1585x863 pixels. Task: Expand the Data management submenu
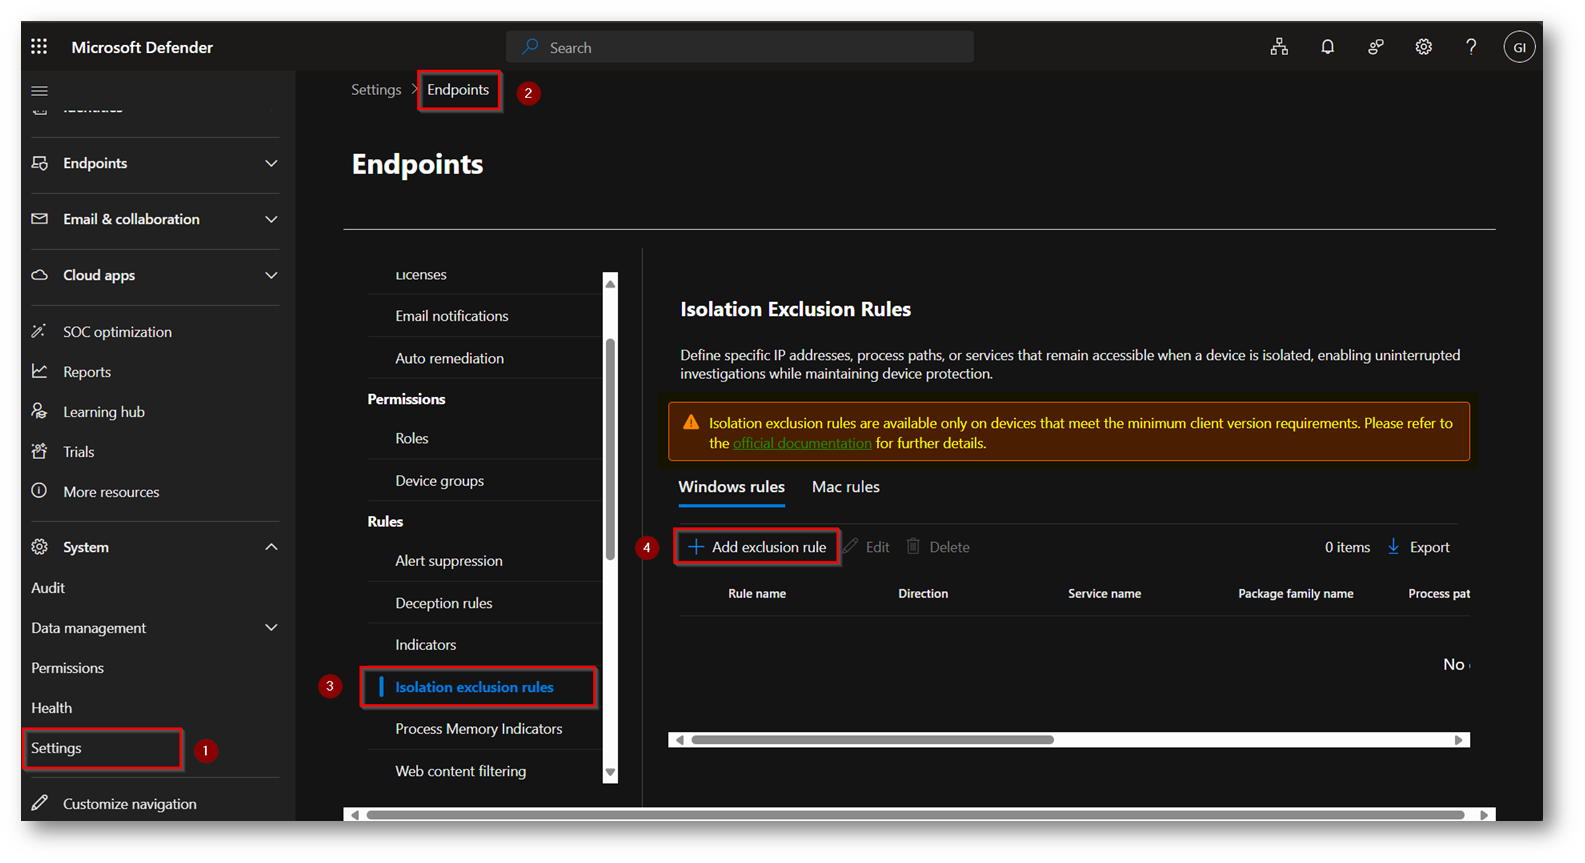point(270,628)
